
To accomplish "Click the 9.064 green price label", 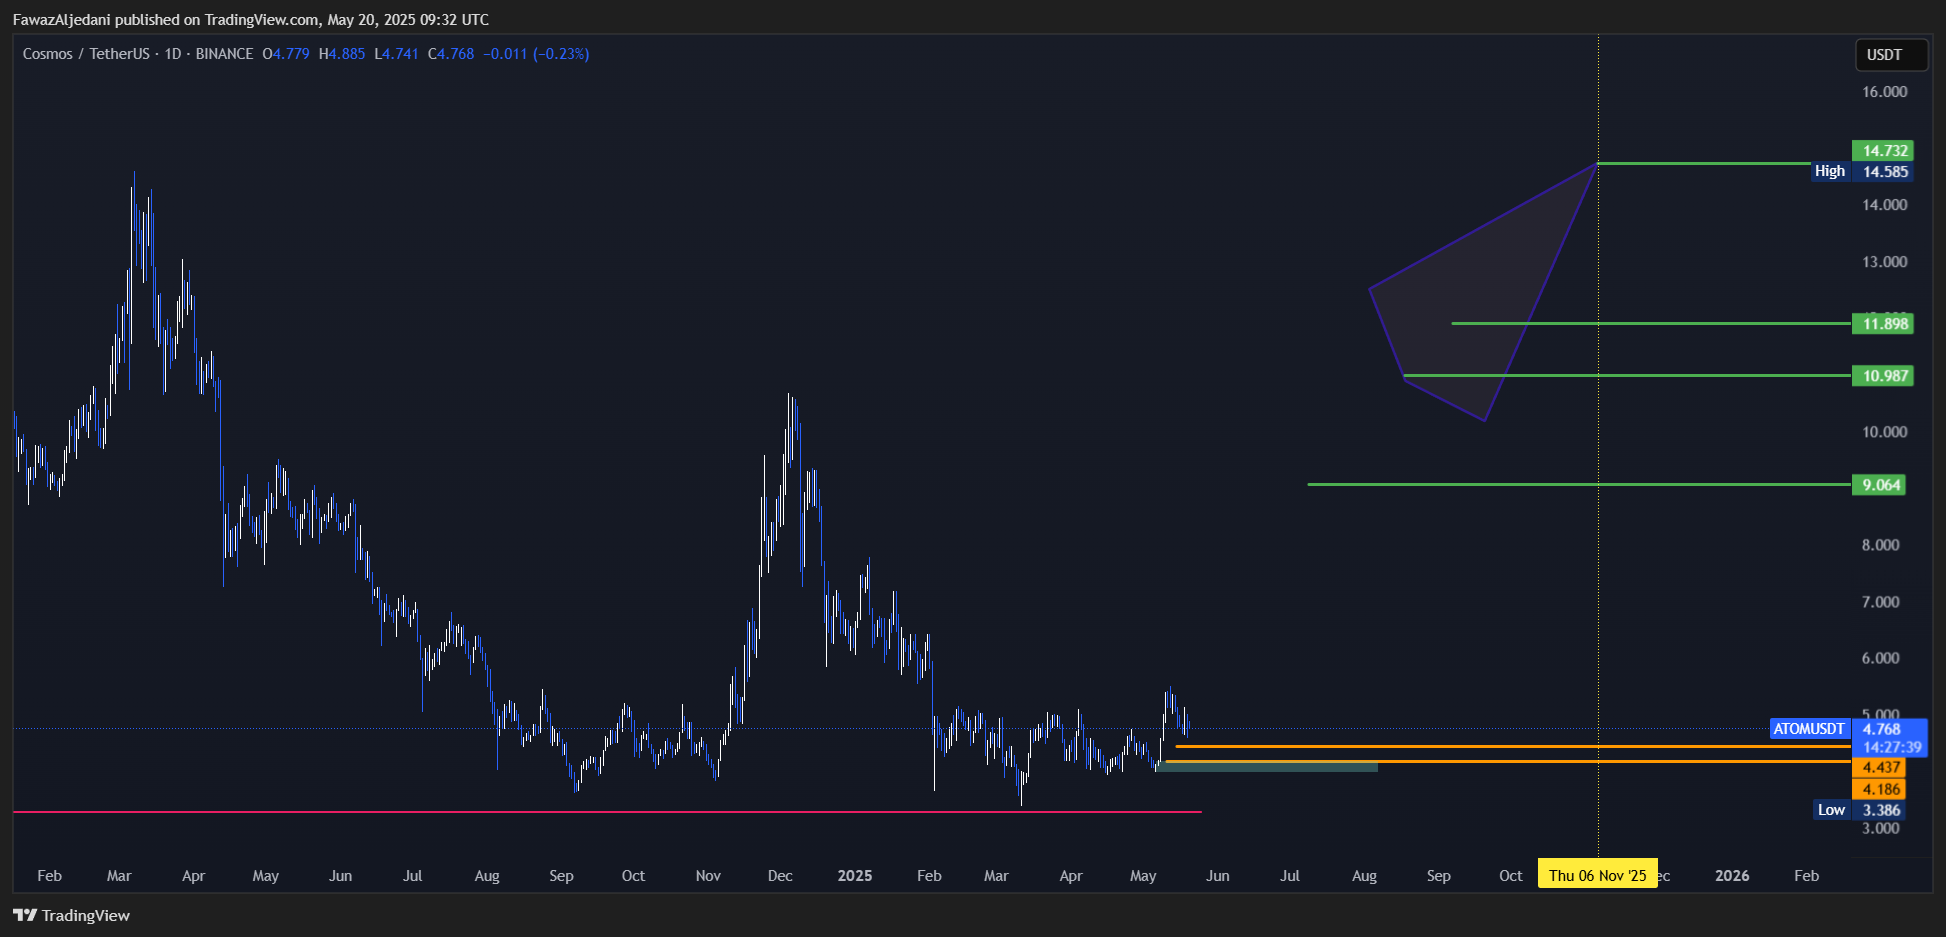I will [x=1879, y=485].
